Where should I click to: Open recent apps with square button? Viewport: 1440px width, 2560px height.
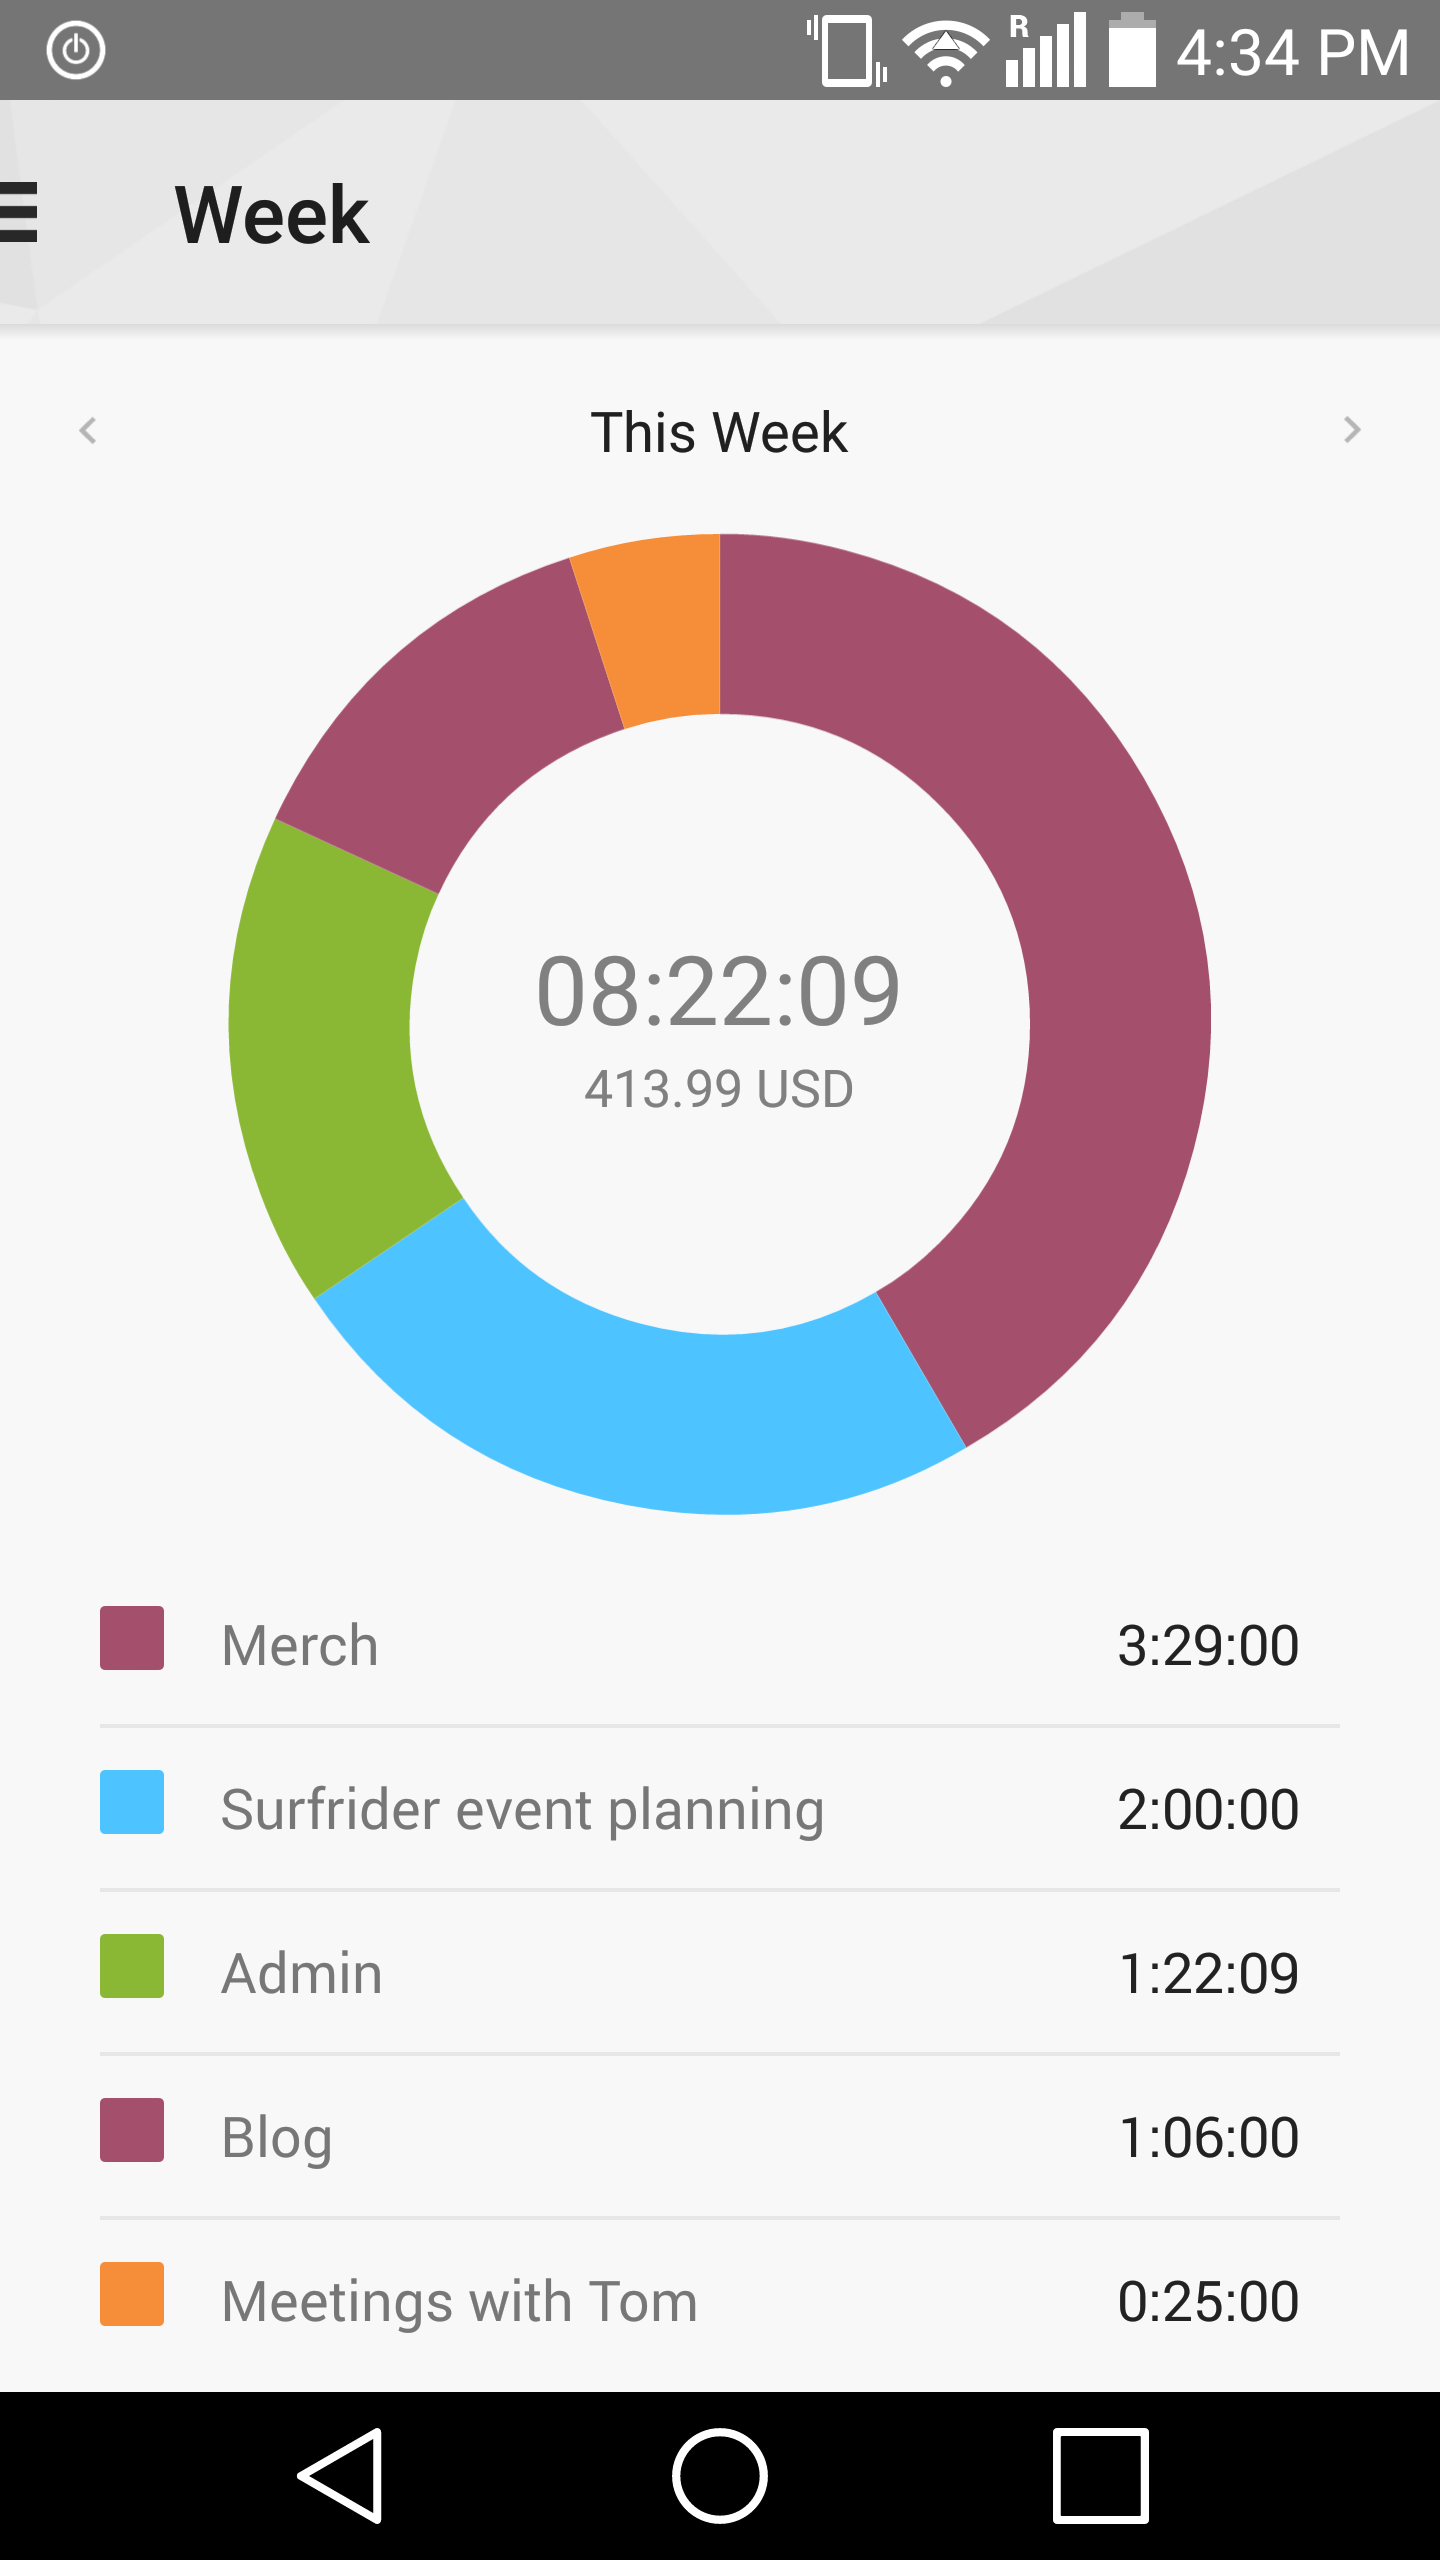(x=1100, y=2476)
